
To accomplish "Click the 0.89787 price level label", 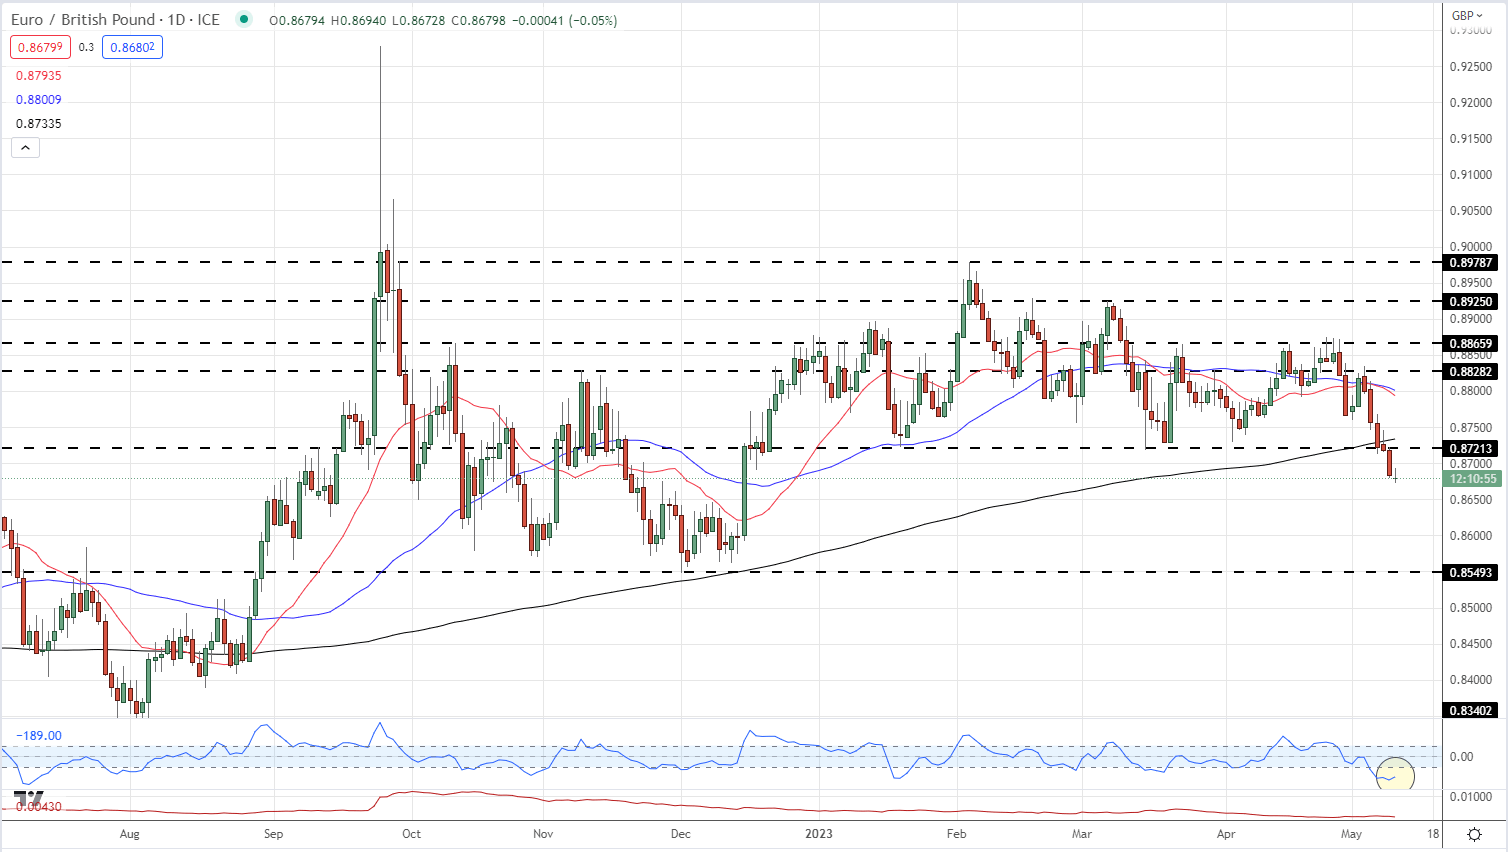I will pyautogui.click(x=1471, y=263).
